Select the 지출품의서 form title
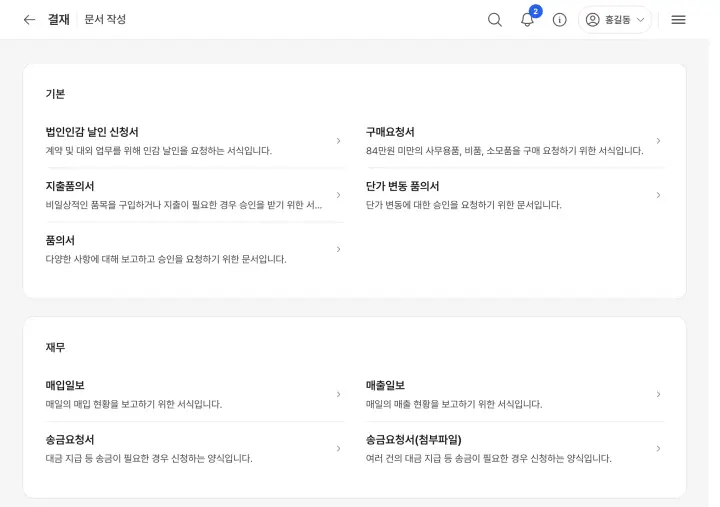720x507 pixels. [x=70, y=186]
